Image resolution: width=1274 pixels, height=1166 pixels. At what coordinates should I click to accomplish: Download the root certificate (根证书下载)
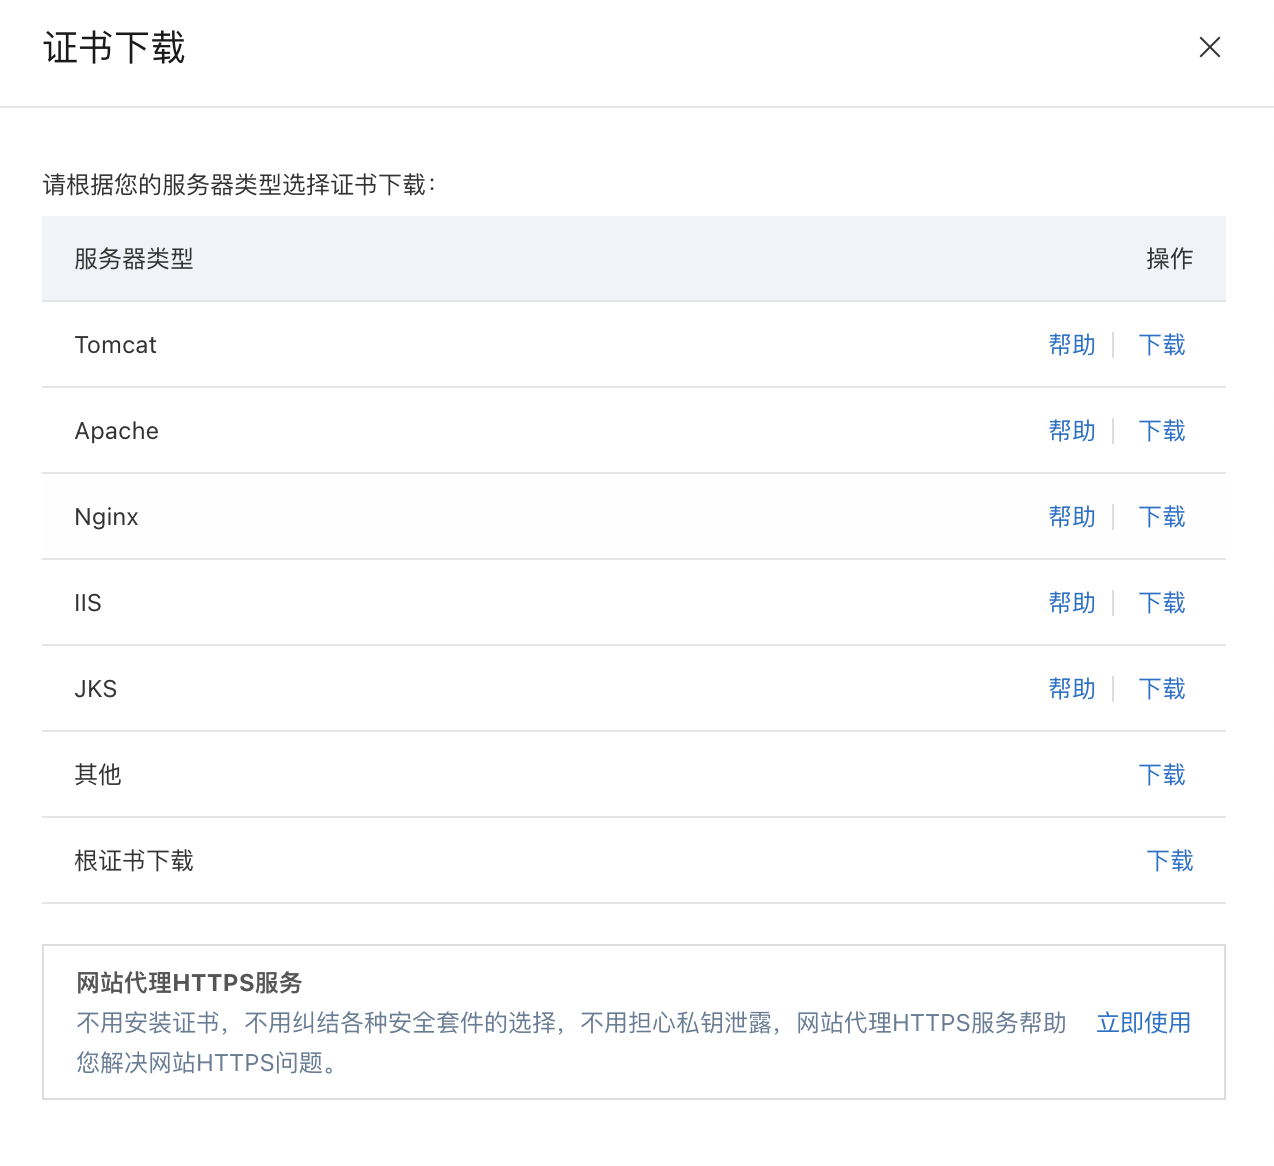(1169, 861)
